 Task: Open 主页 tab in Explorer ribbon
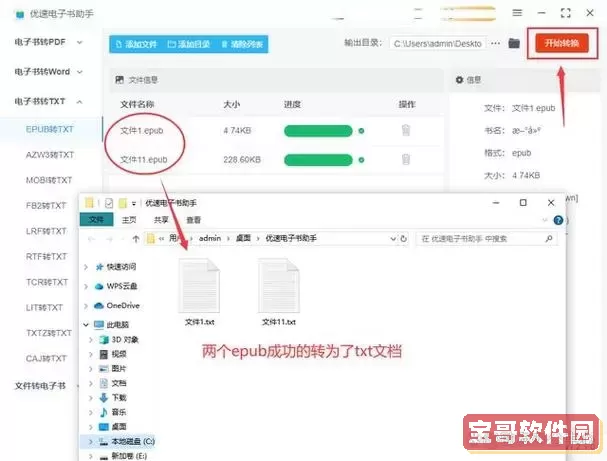point(129,220)
